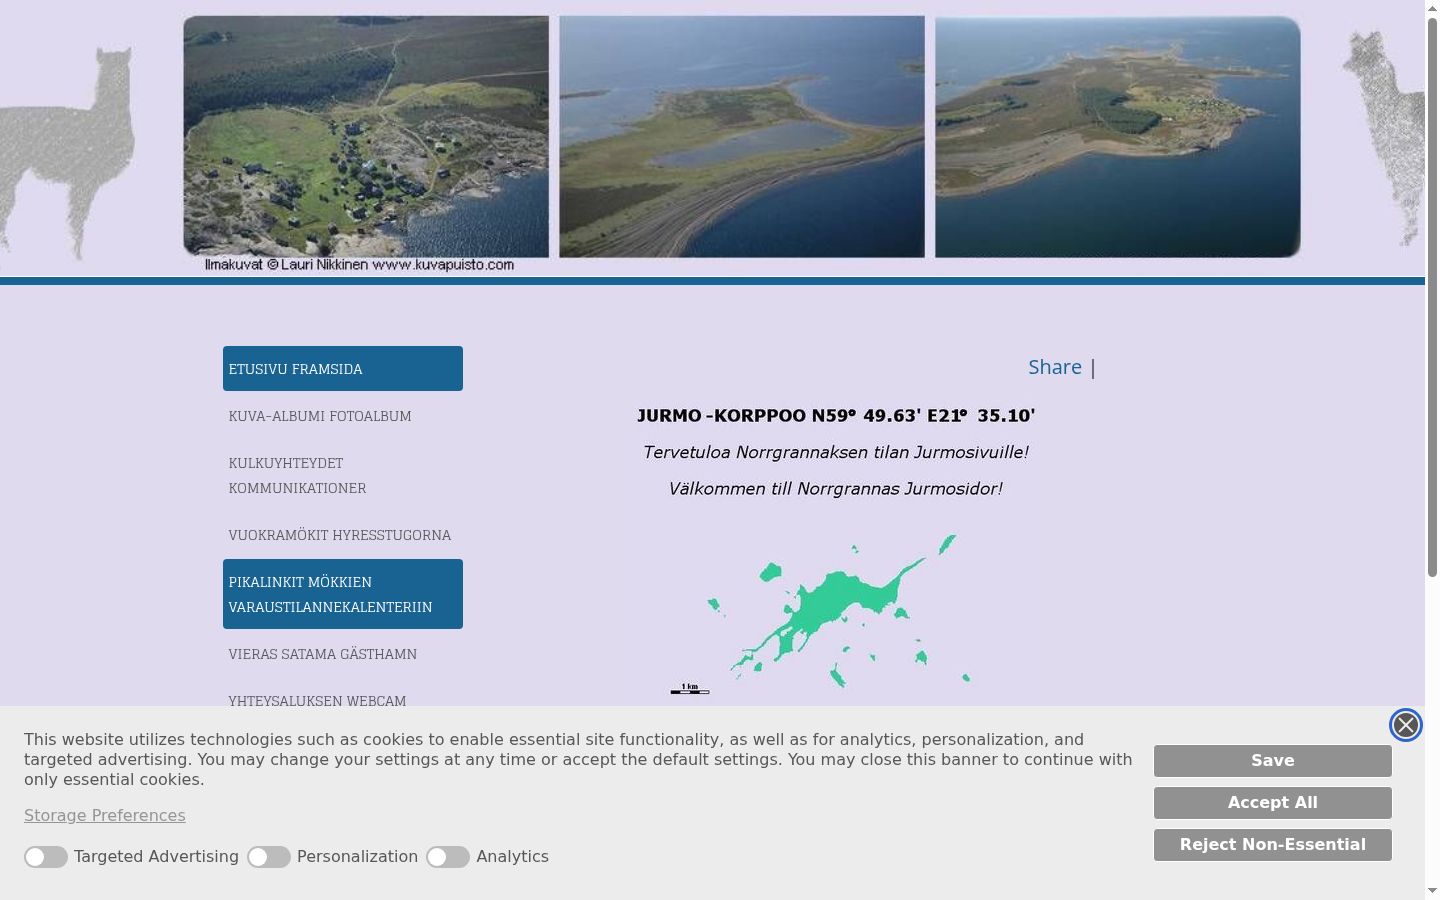The image size is (1440, 900).
Task: Open the aerial photo of the village
Action: click(x=366, y=137)
